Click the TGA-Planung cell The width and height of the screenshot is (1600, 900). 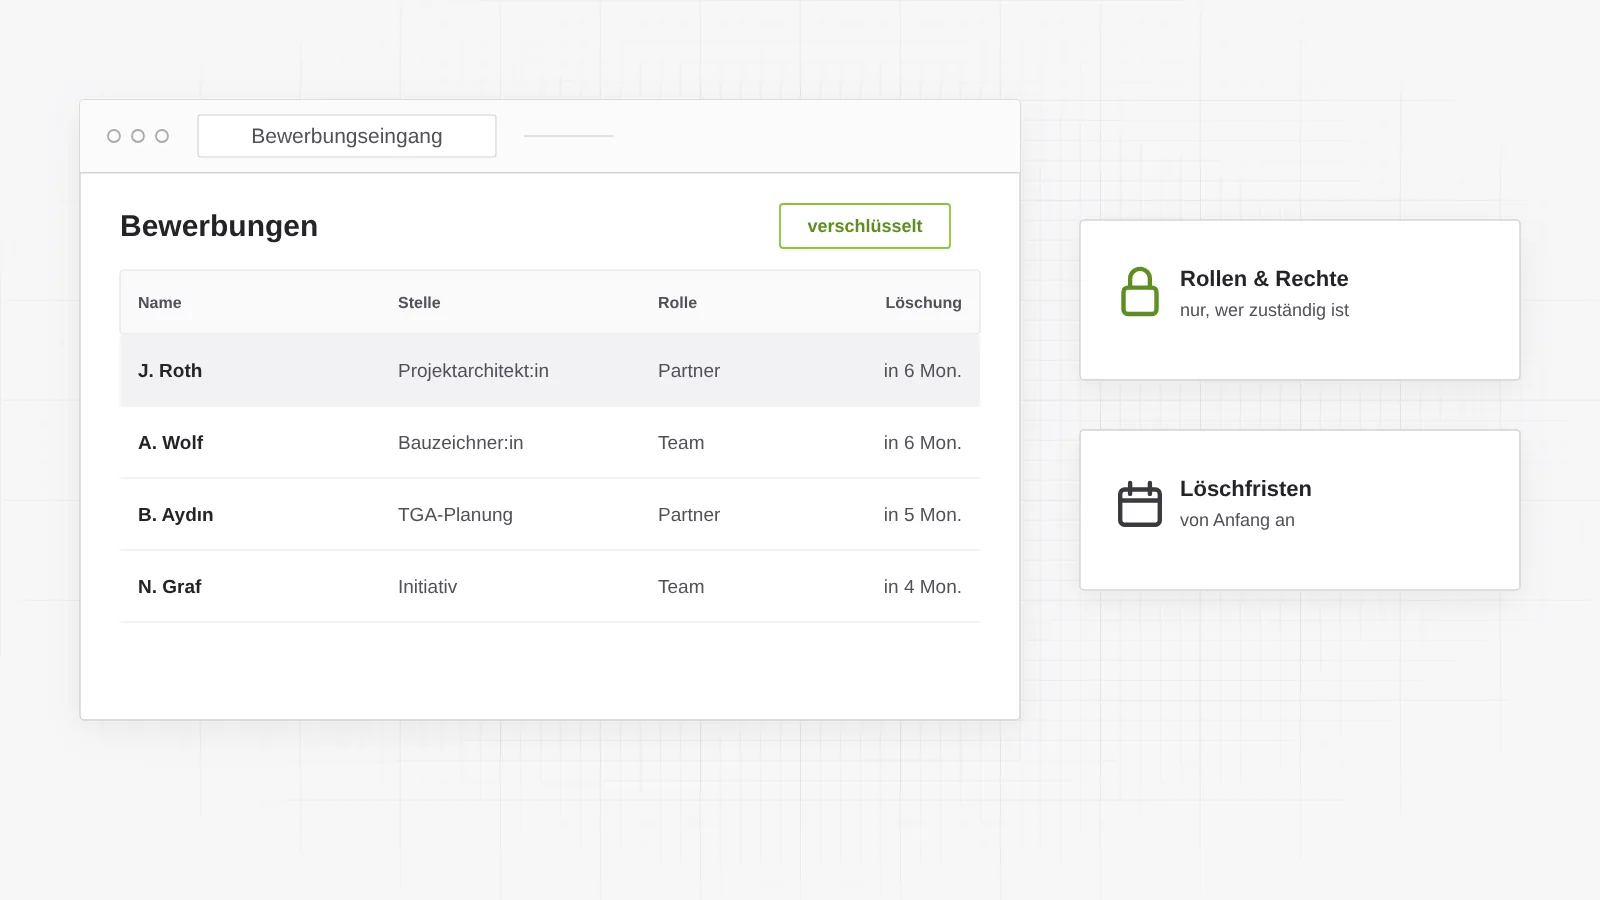click(455, 515)
